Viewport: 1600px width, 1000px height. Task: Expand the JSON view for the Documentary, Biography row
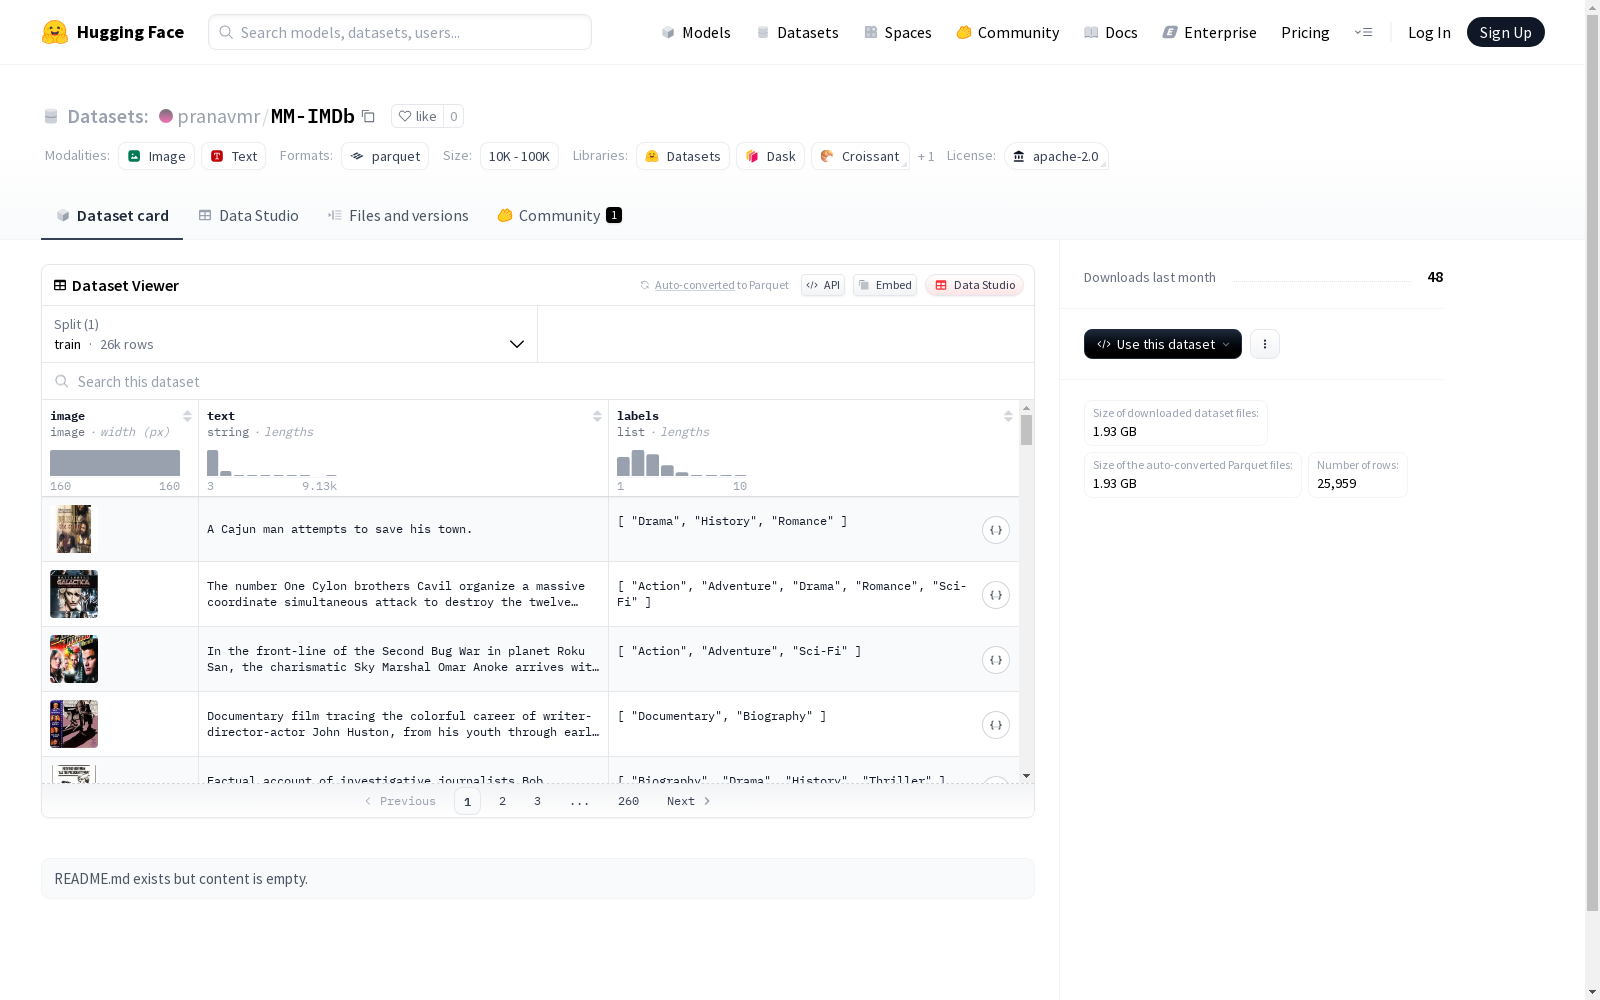996,725
